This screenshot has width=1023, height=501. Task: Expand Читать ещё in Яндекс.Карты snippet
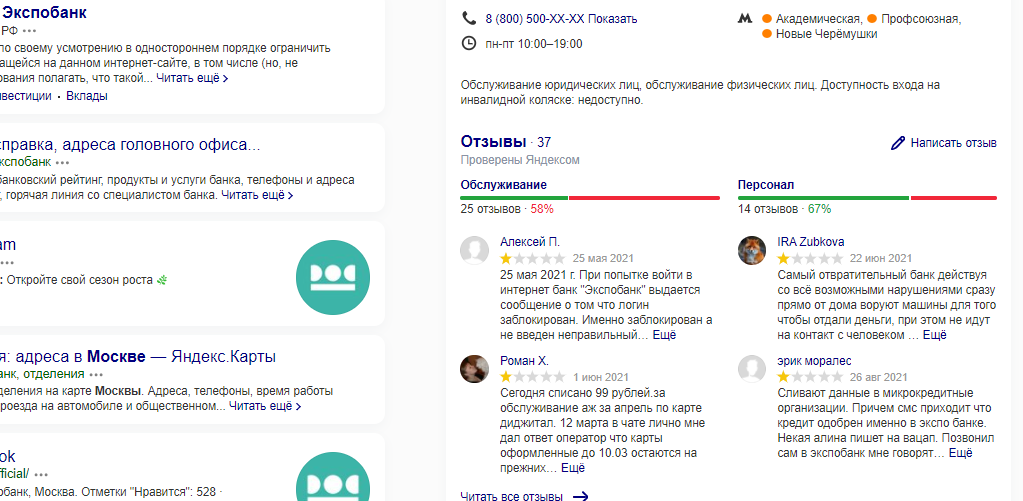pos(265,406)
